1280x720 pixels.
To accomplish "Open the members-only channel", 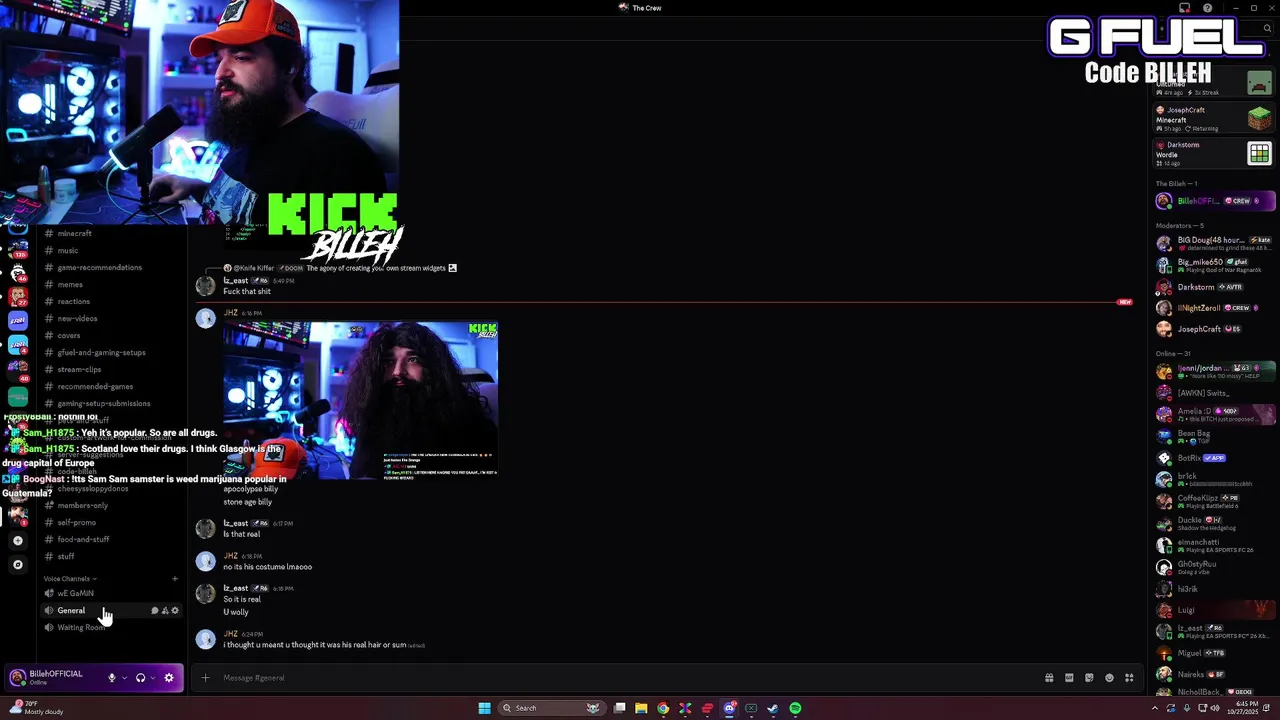I will click(110, 505).
